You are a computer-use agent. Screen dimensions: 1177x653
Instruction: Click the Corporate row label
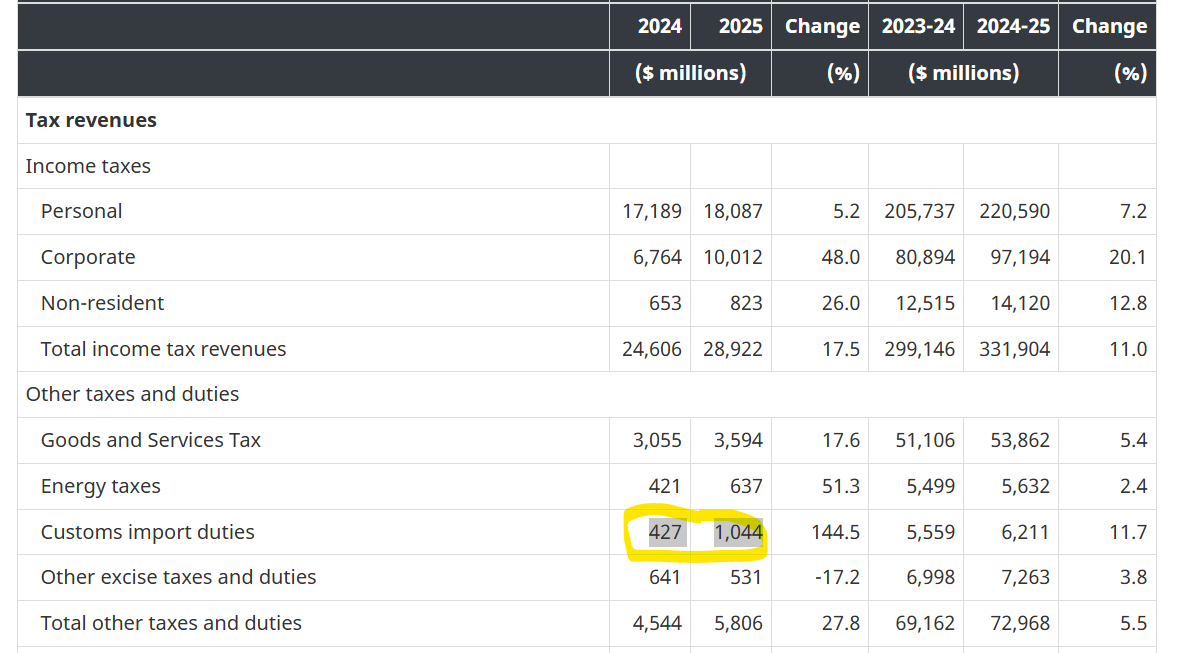(x=88, y=257)
